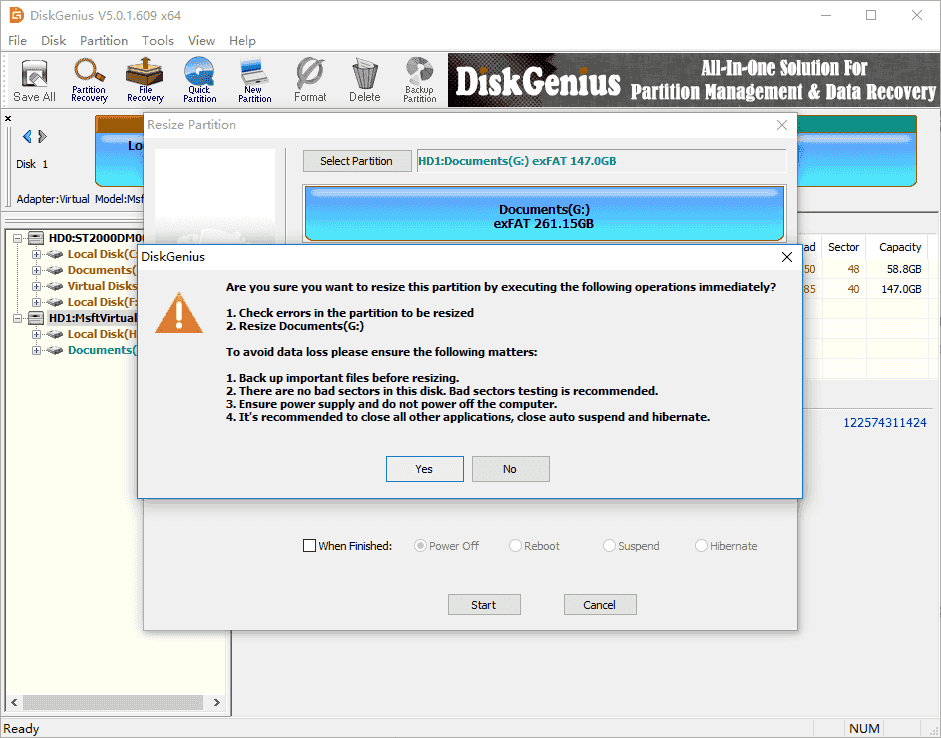Open Backup Partition tool
This screenshot has height=738, width=941.
(x=419, y=80)
